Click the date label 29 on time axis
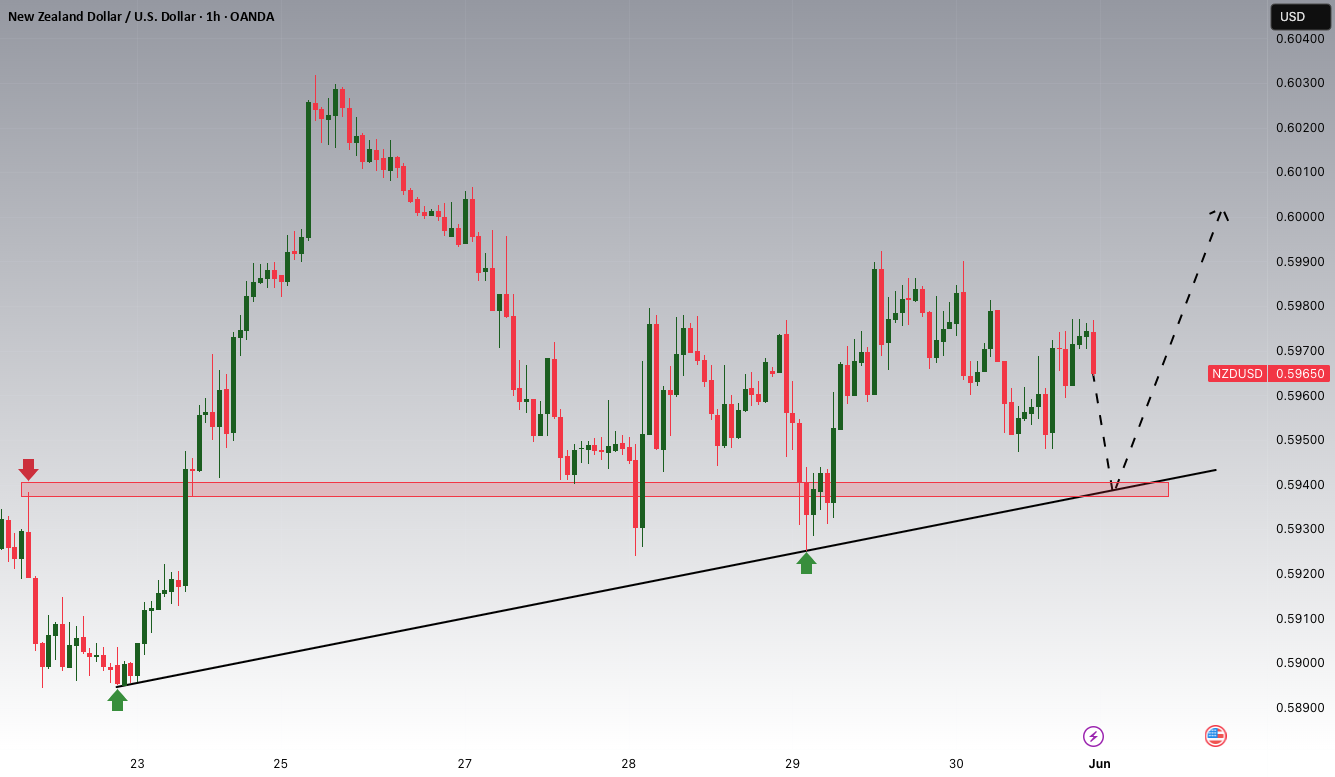The width and height of the screenshot is (1335, 777). tap(793, 764)
